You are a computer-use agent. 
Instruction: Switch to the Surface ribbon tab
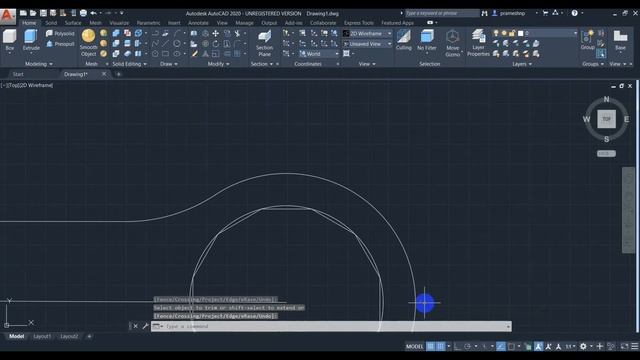pos(73,23)
